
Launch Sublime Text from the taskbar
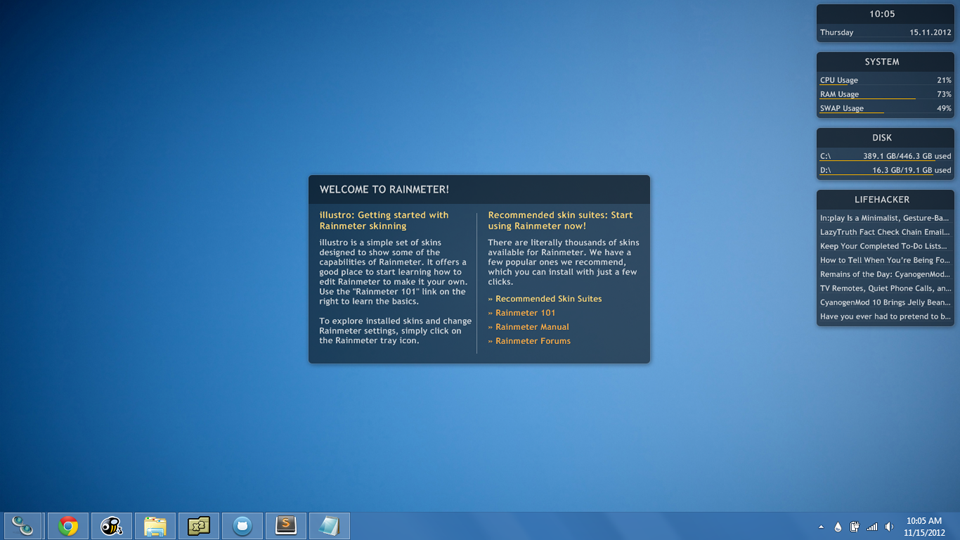click(x=286, y=526)
